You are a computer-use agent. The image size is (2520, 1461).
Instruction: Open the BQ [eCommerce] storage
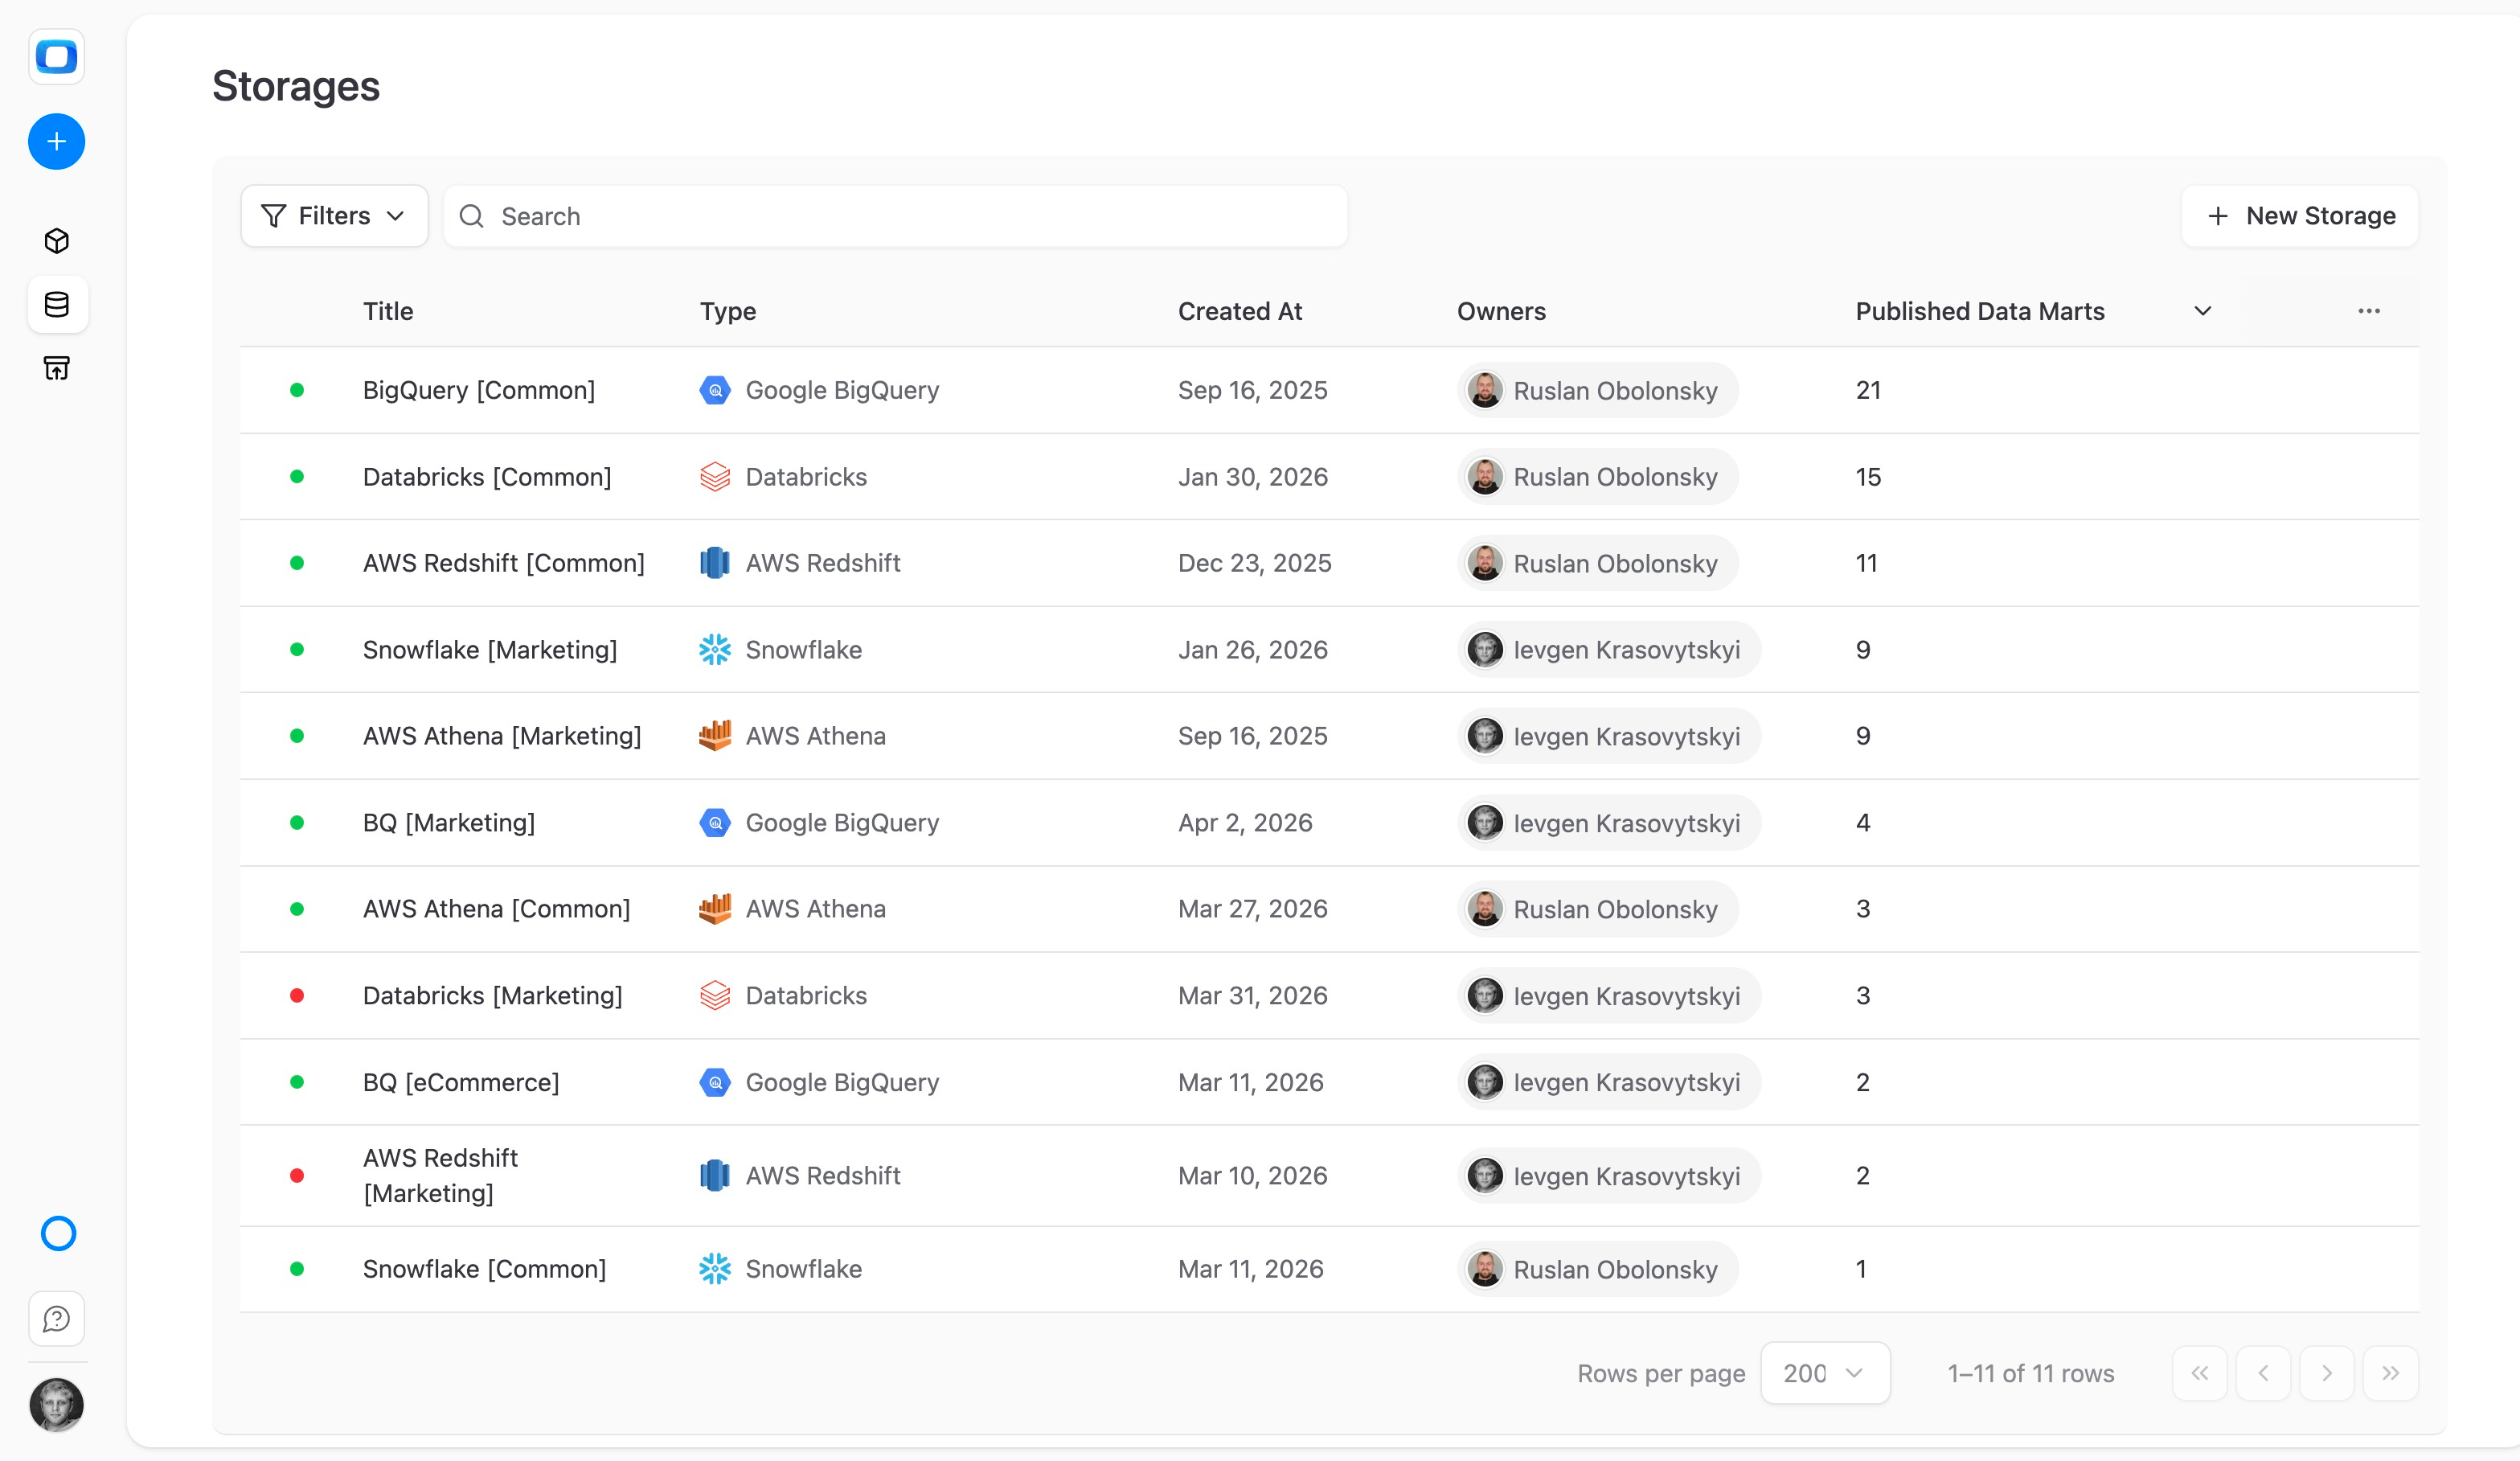tap(461, 1082)
